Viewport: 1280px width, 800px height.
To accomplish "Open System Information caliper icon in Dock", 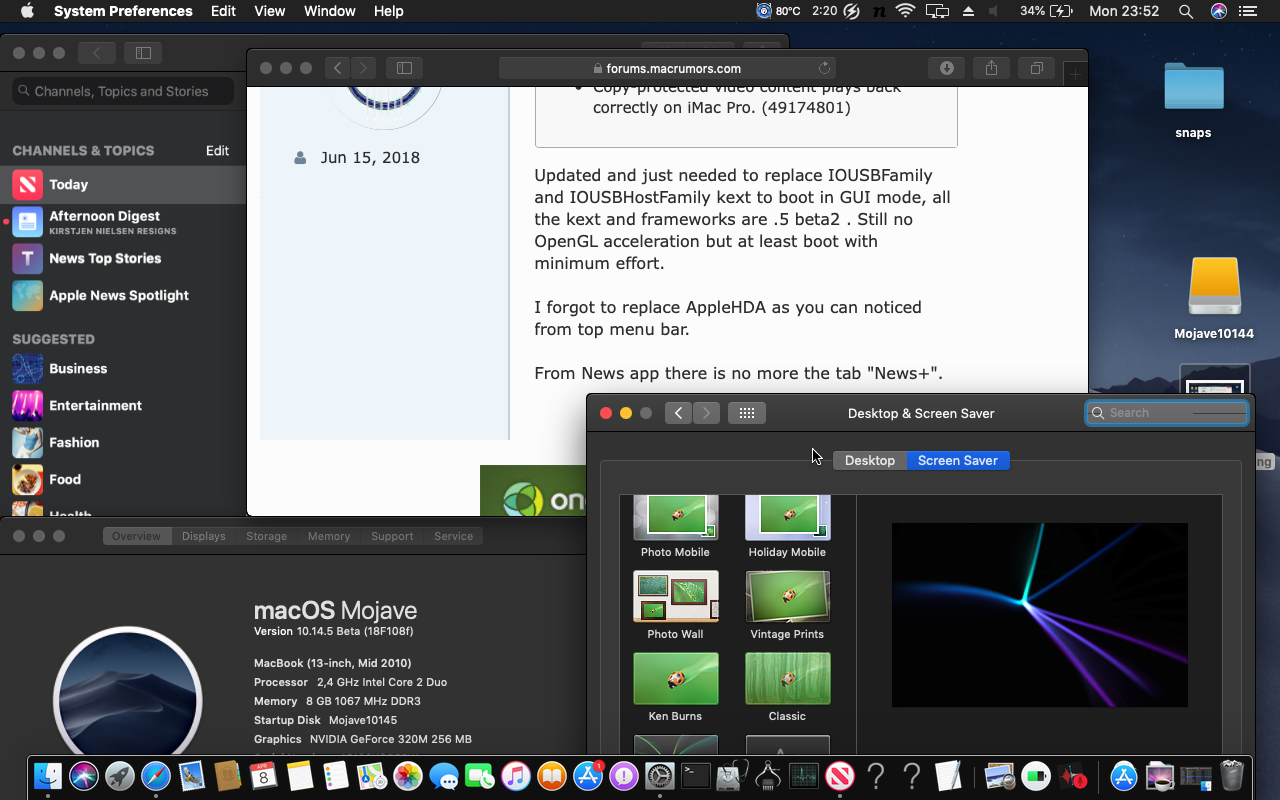I will click(768, 776).
